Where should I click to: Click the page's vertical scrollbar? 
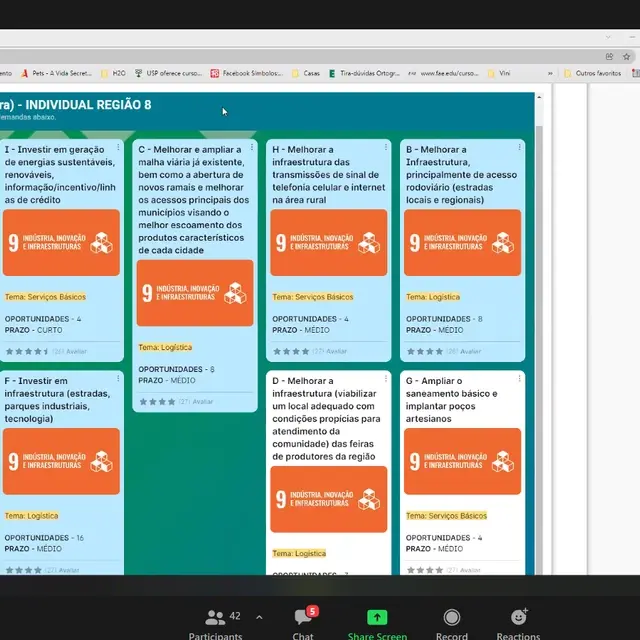tap(540, 300)
